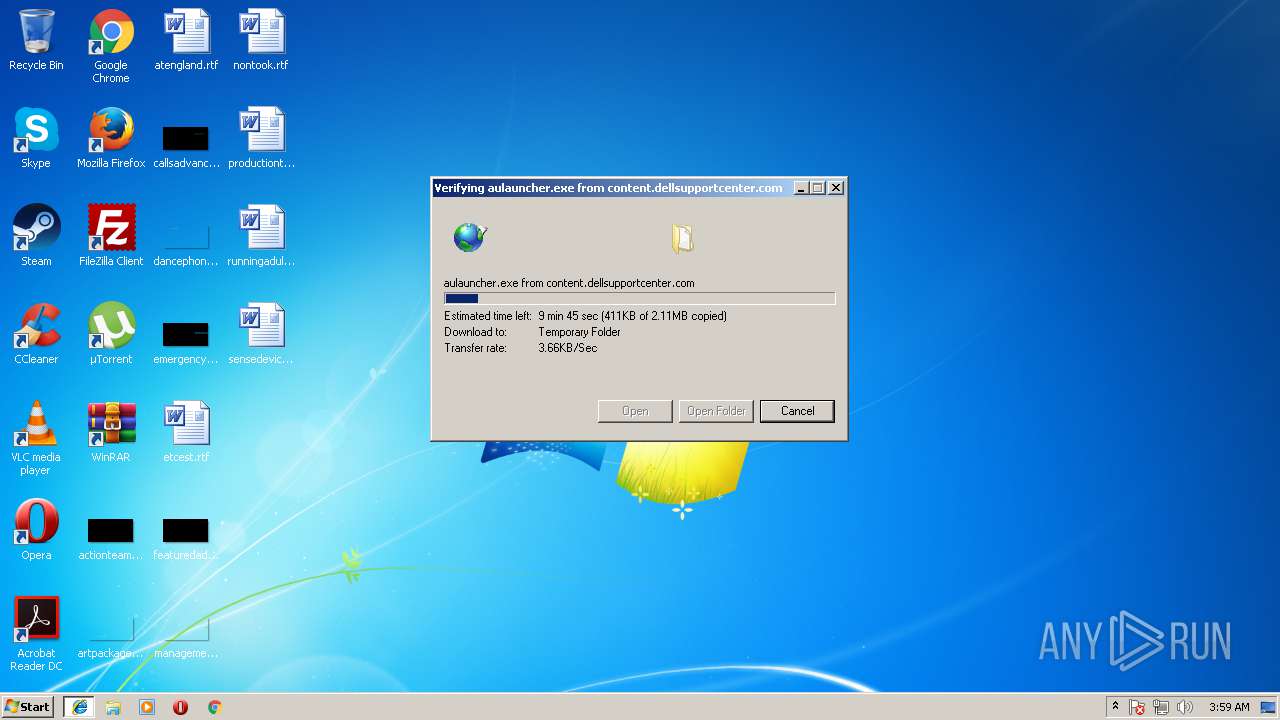Click aulauncher.exe source text in dialog
This screenshot has height=720, width=1280.
coord(569,283)
